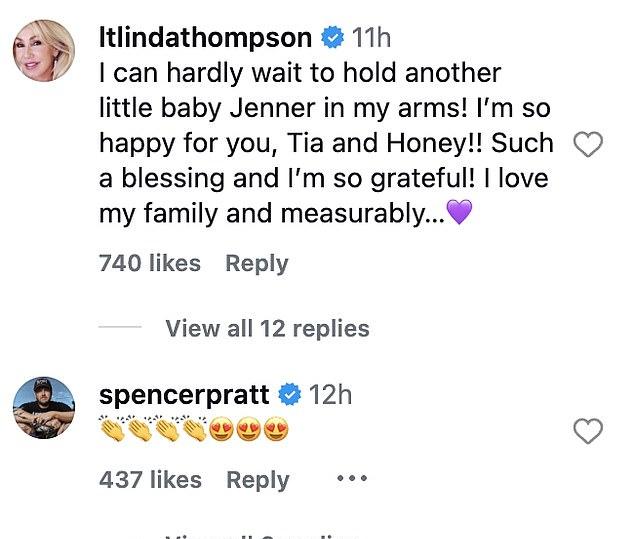Open three-dot options on spencerpratt's comment

click(x=352, y=479)
